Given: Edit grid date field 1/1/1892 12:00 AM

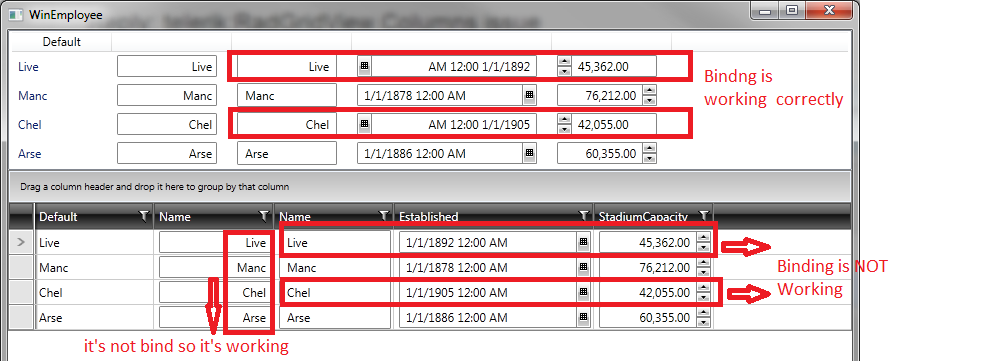Looking at the screenshot, I should tap(488, 243).
